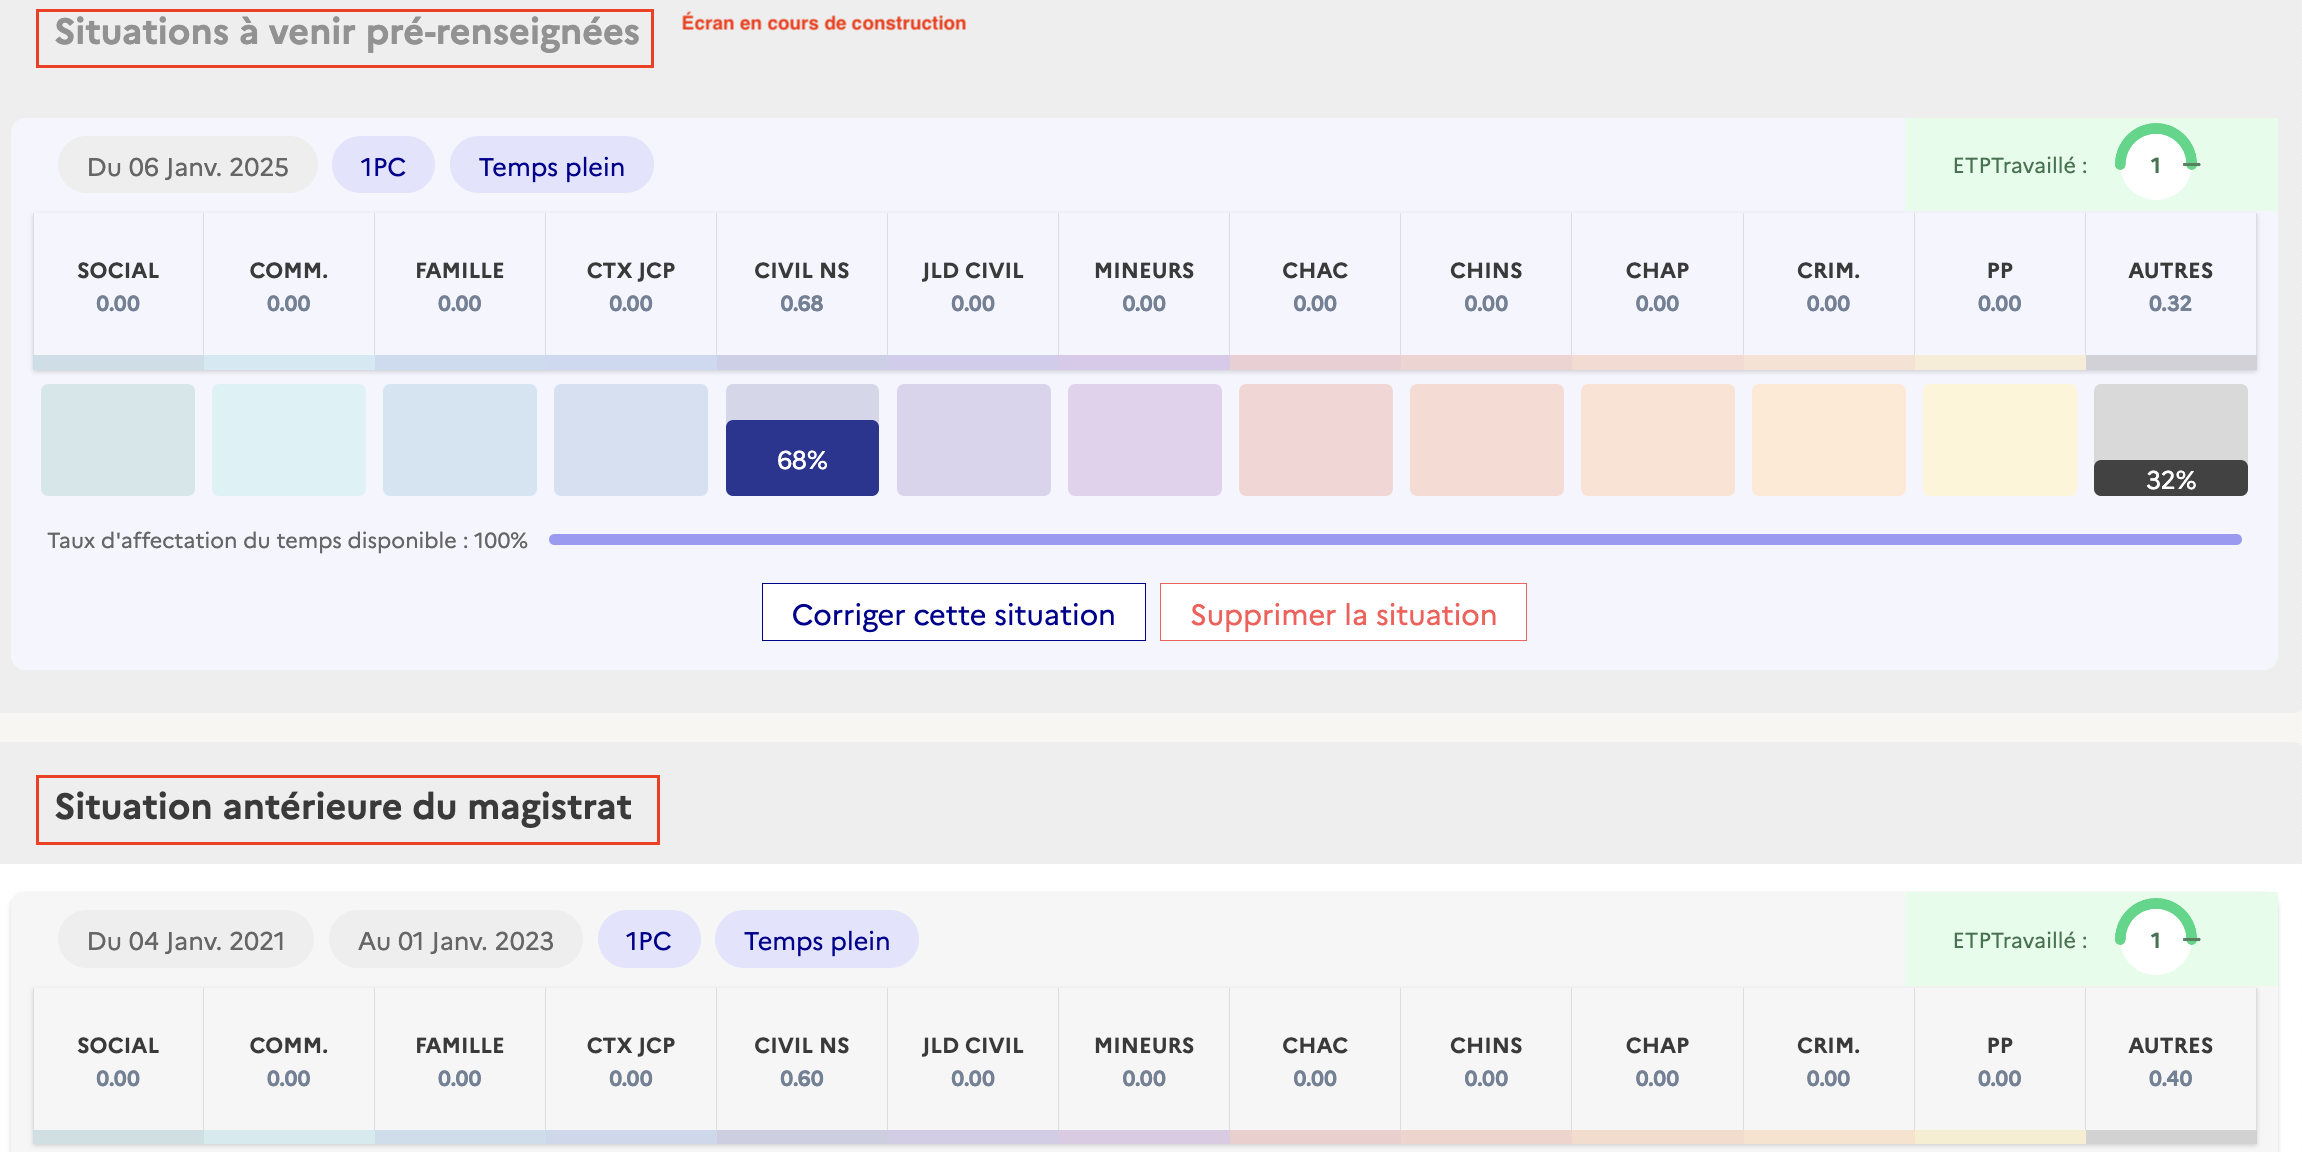Click the Supprimer la situation button

[x=1343, y=613]
